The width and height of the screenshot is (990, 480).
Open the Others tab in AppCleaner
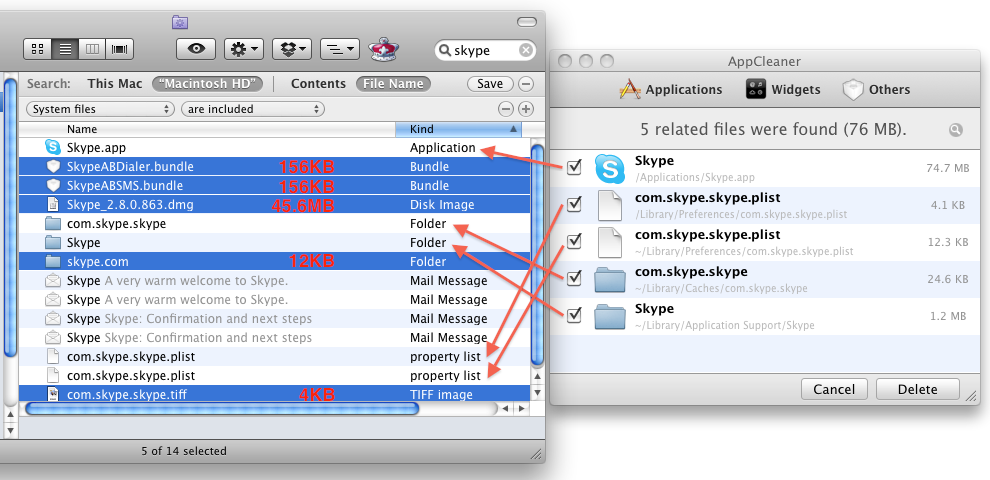coord(876,89)
